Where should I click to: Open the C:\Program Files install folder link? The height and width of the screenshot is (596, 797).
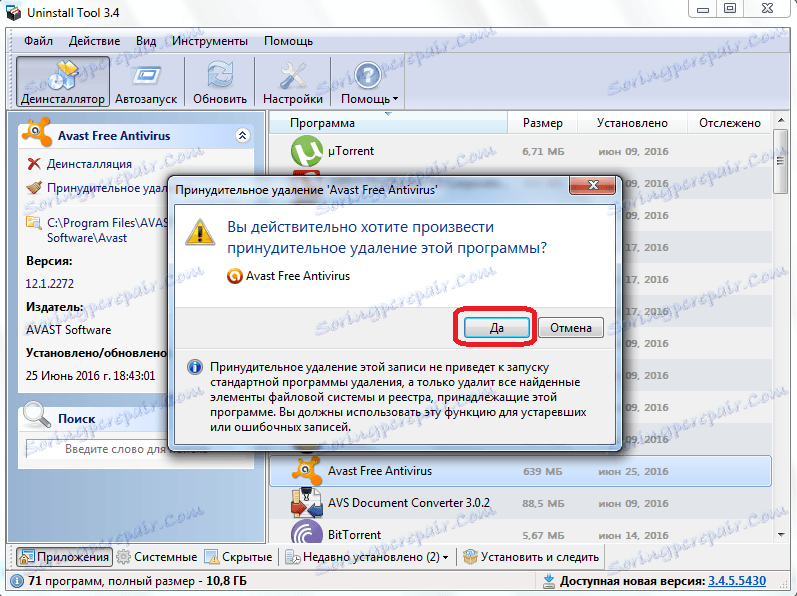[x=107, y=230]
